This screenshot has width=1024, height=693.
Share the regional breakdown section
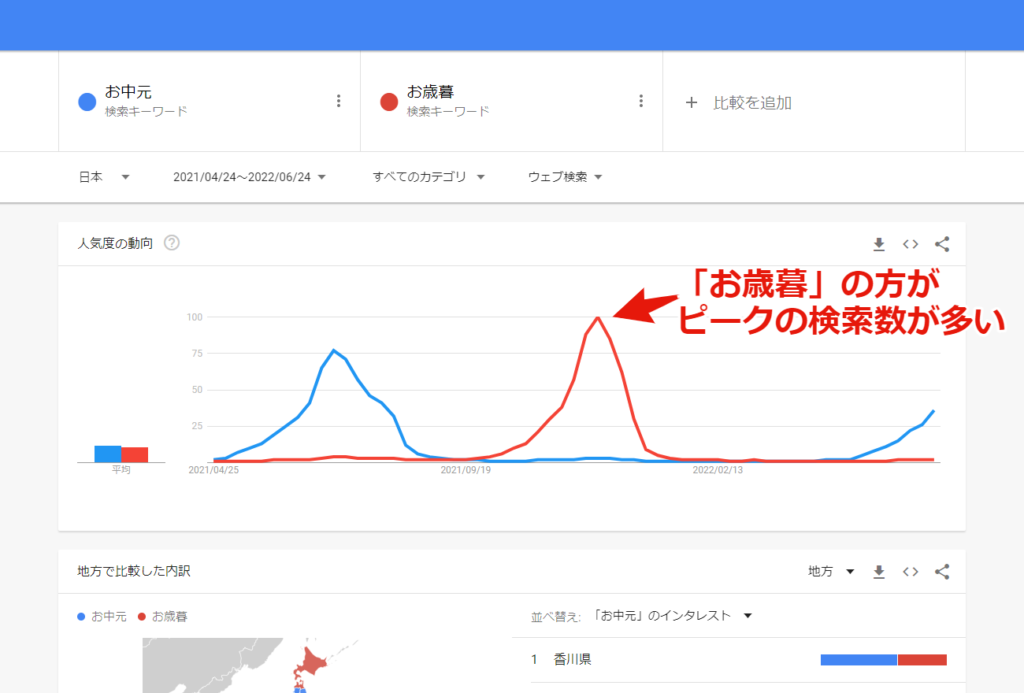941,571
